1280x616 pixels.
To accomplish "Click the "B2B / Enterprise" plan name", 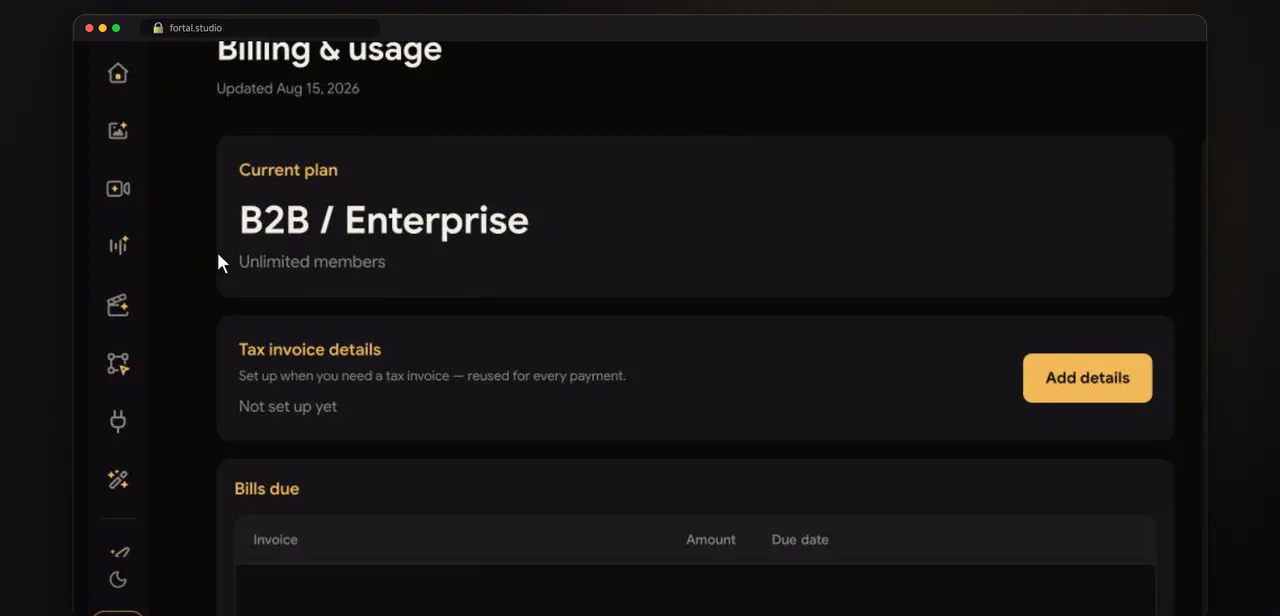I will (x=384, y=220).
